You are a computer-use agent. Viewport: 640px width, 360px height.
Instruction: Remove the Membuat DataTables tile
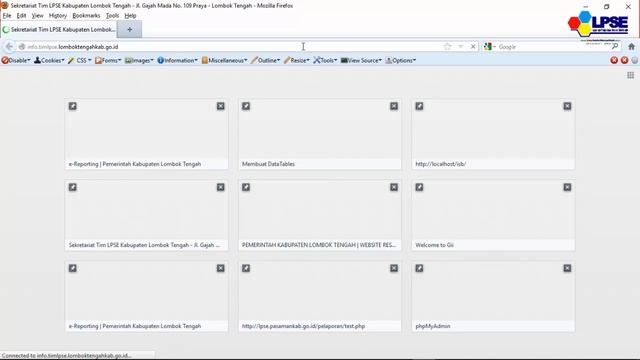coord(394,106)
